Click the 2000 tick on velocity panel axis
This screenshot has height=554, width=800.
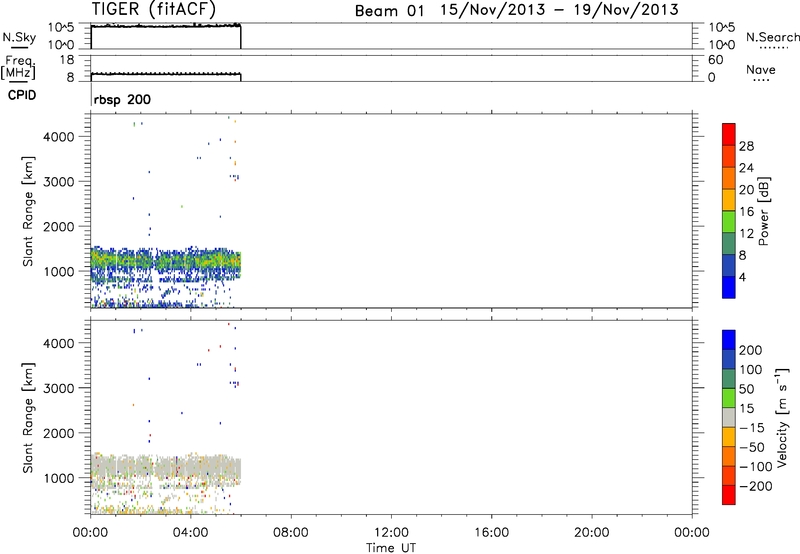pyautogui.click(x=59, y=433)
